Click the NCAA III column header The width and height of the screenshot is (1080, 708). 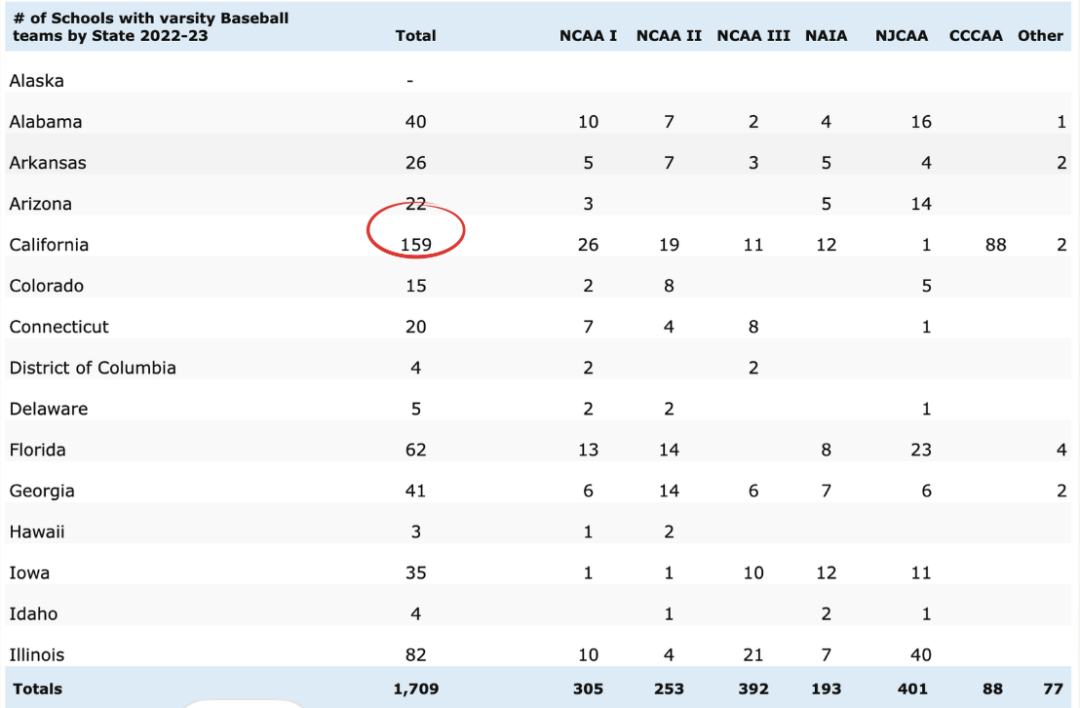point(753,36)
